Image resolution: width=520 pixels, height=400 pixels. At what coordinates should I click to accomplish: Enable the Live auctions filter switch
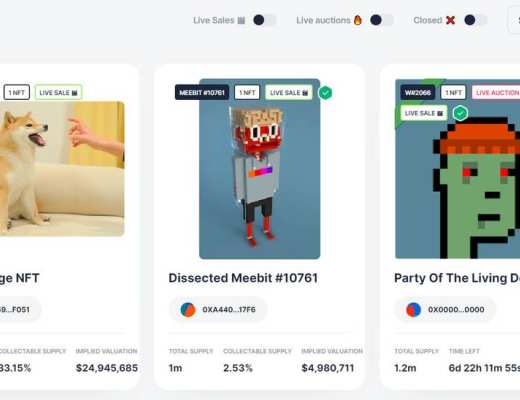tap(382, 20)
